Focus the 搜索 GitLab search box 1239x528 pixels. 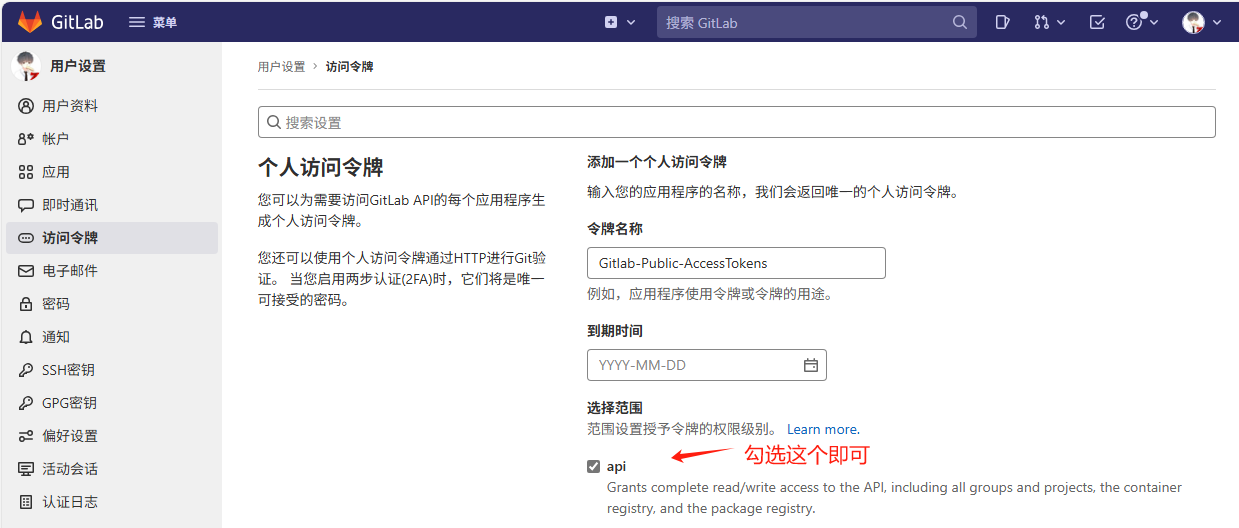pyautogui.click(x=817, y=22)
